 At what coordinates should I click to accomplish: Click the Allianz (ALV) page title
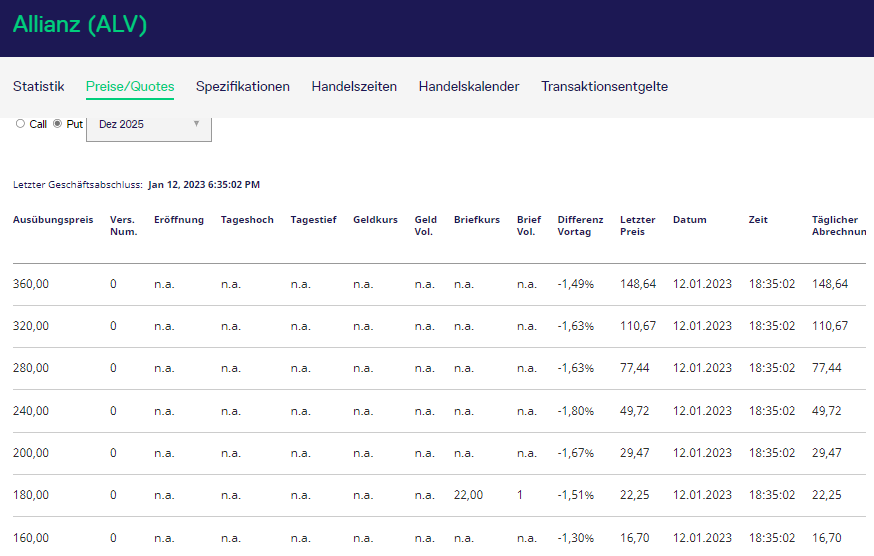(80, 25)
